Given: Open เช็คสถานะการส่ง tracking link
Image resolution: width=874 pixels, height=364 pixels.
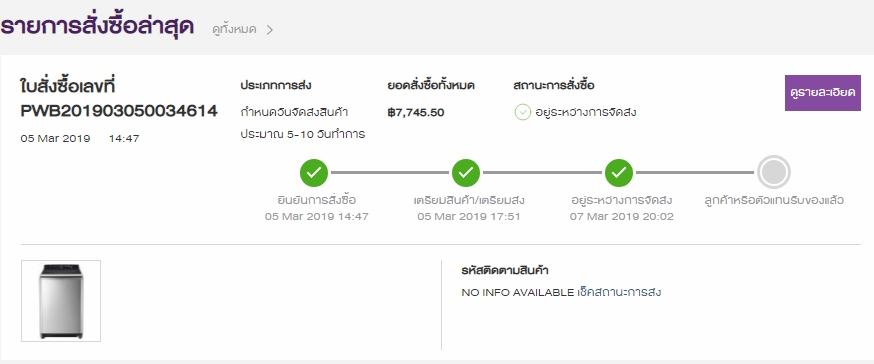Looking at the screenshot, I should [619, 292].
